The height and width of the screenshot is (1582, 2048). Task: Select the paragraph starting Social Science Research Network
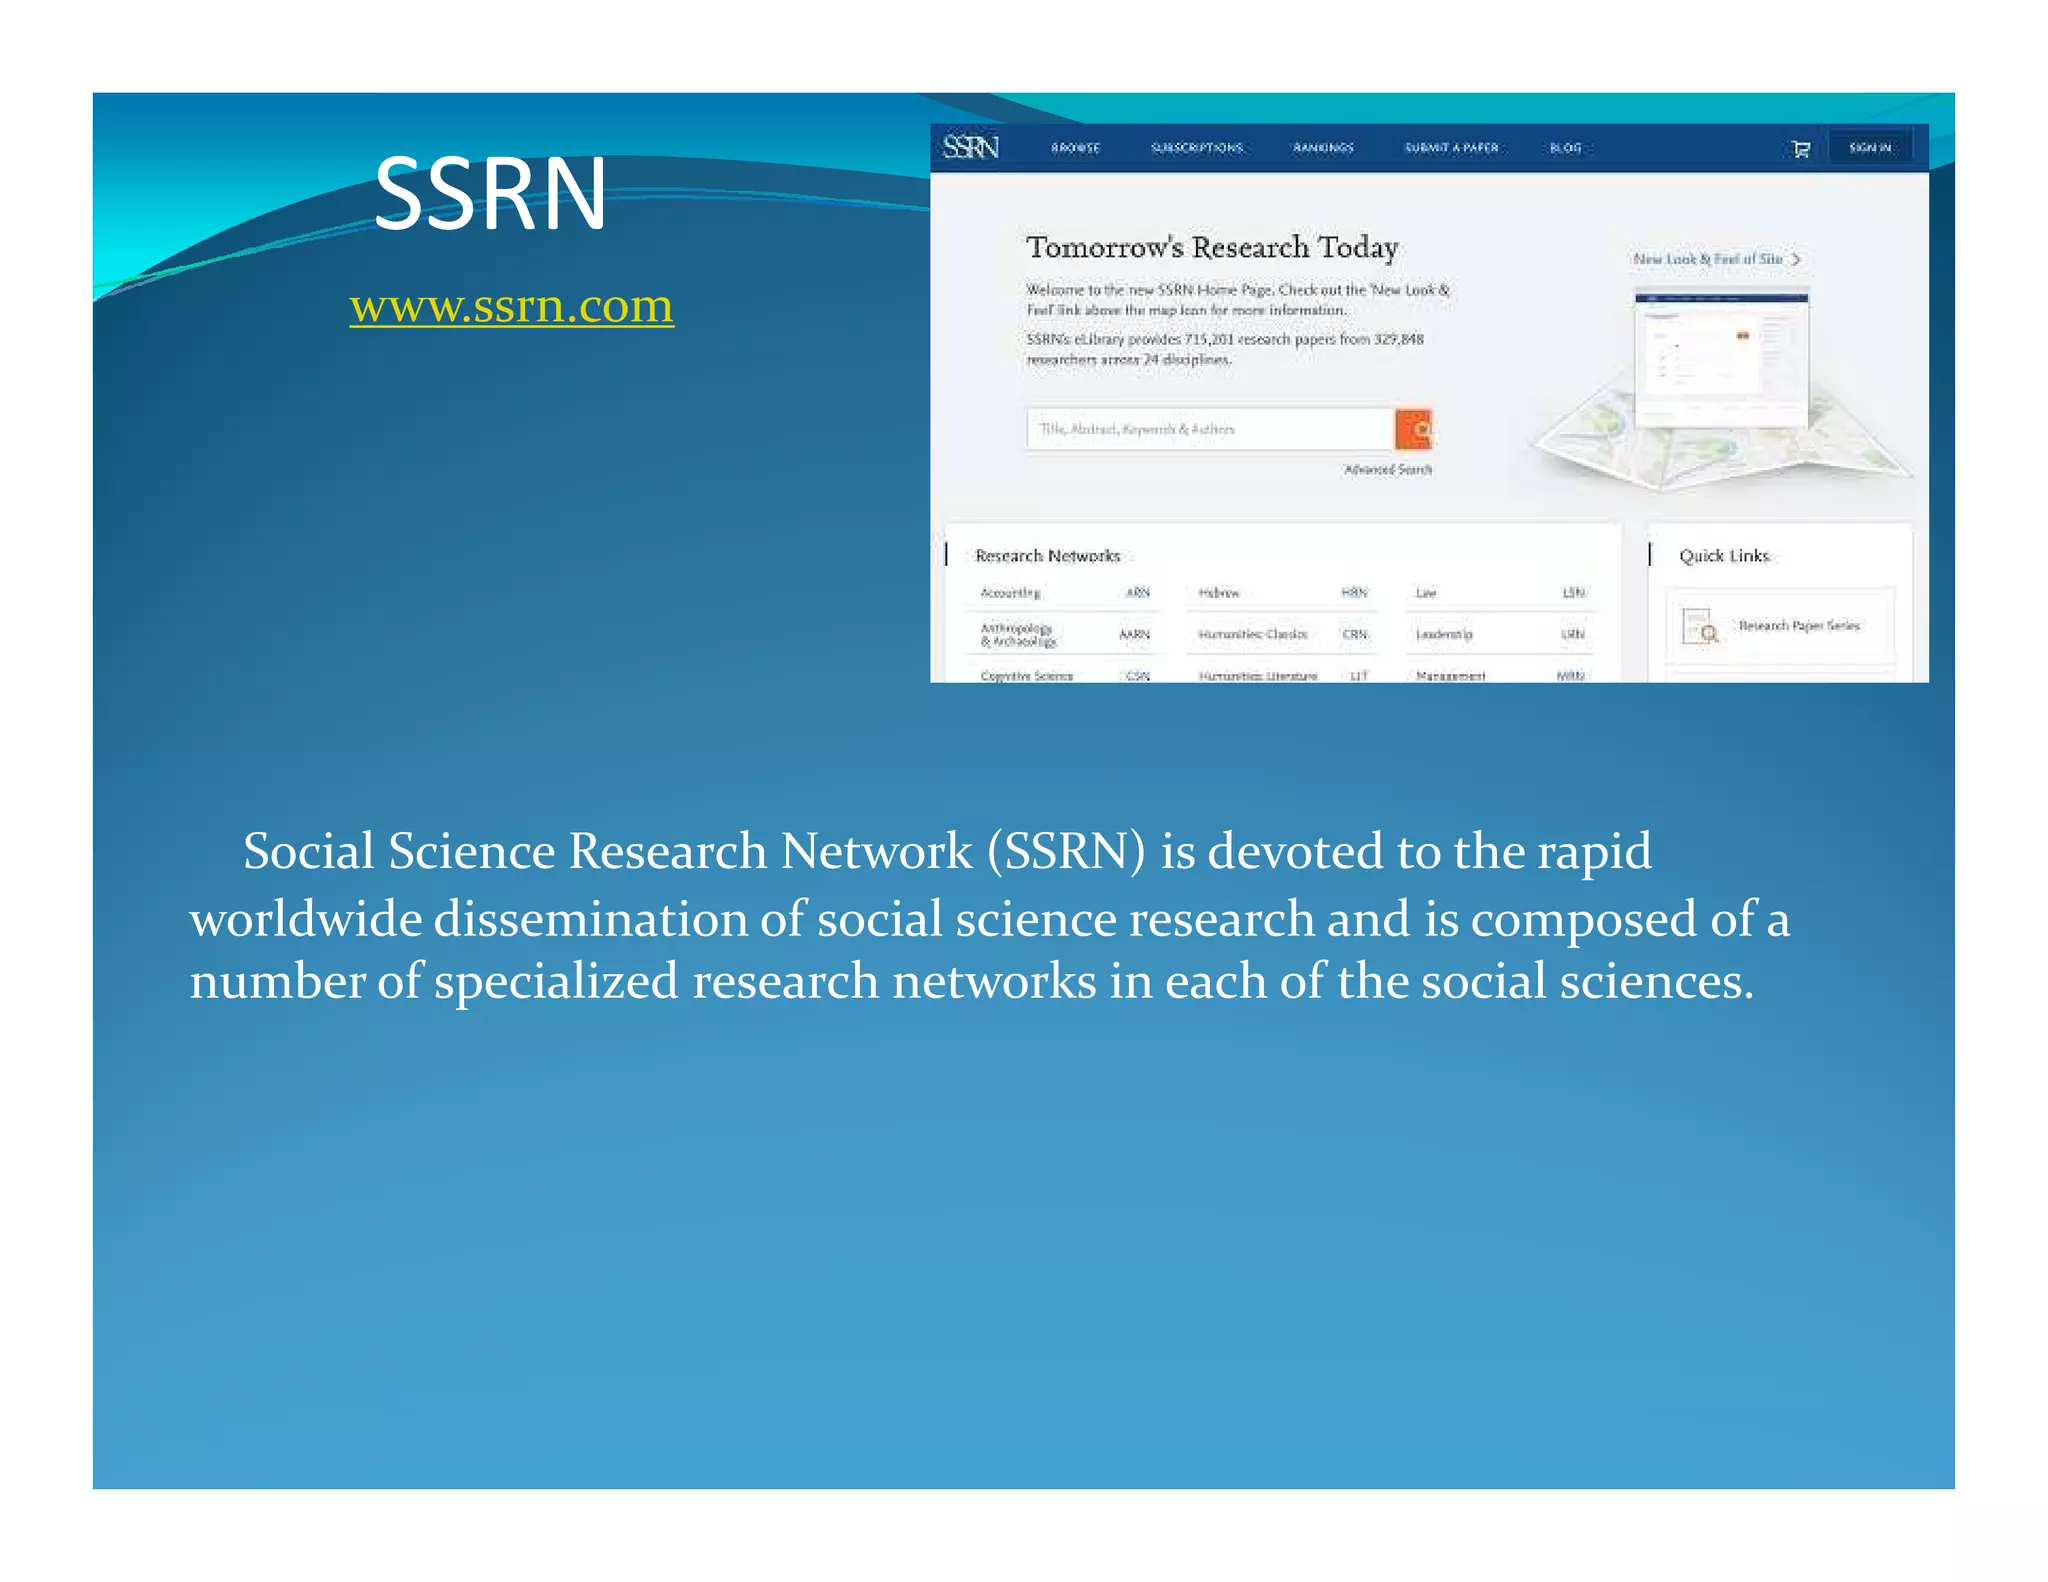(x=989, y=915)
